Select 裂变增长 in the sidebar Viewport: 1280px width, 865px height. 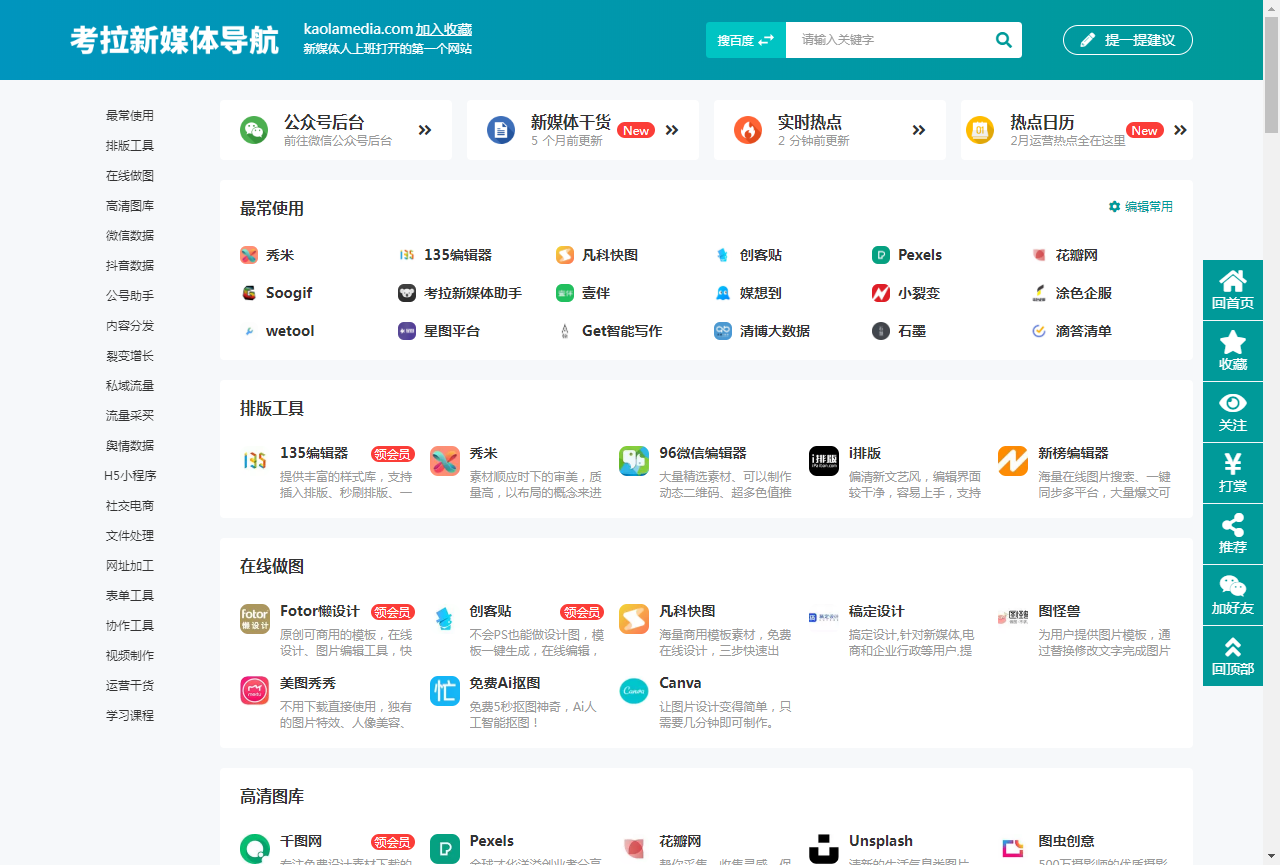(130, 356)
